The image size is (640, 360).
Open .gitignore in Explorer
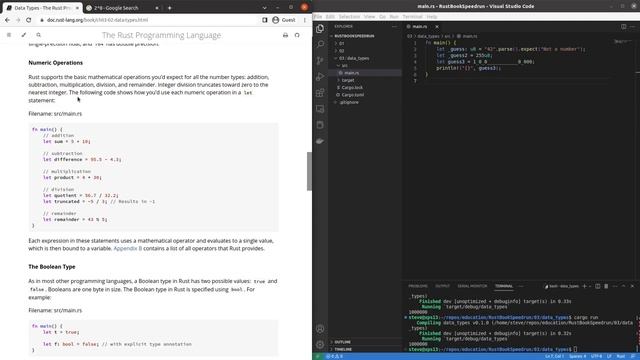click(x=349, y=102)
